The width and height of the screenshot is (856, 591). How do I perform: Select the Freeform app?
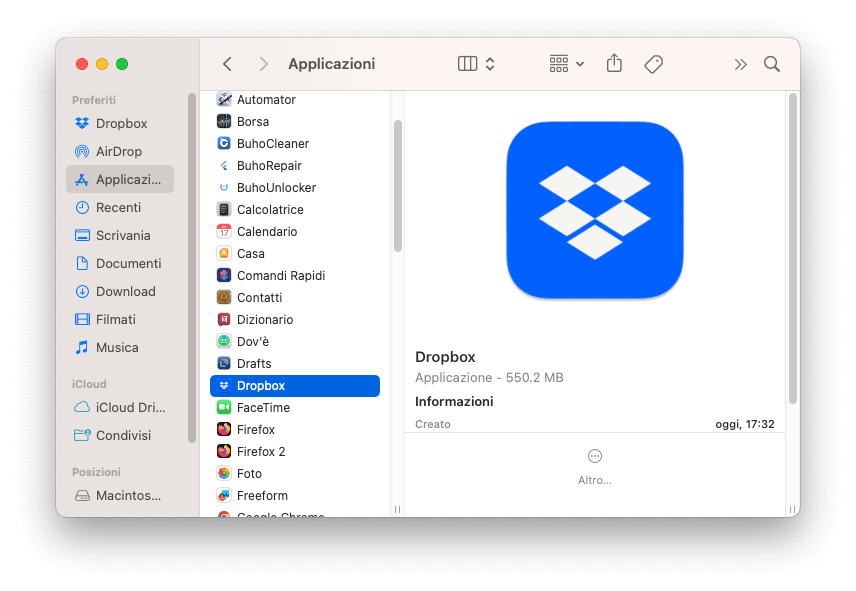[x=295, y=496]
